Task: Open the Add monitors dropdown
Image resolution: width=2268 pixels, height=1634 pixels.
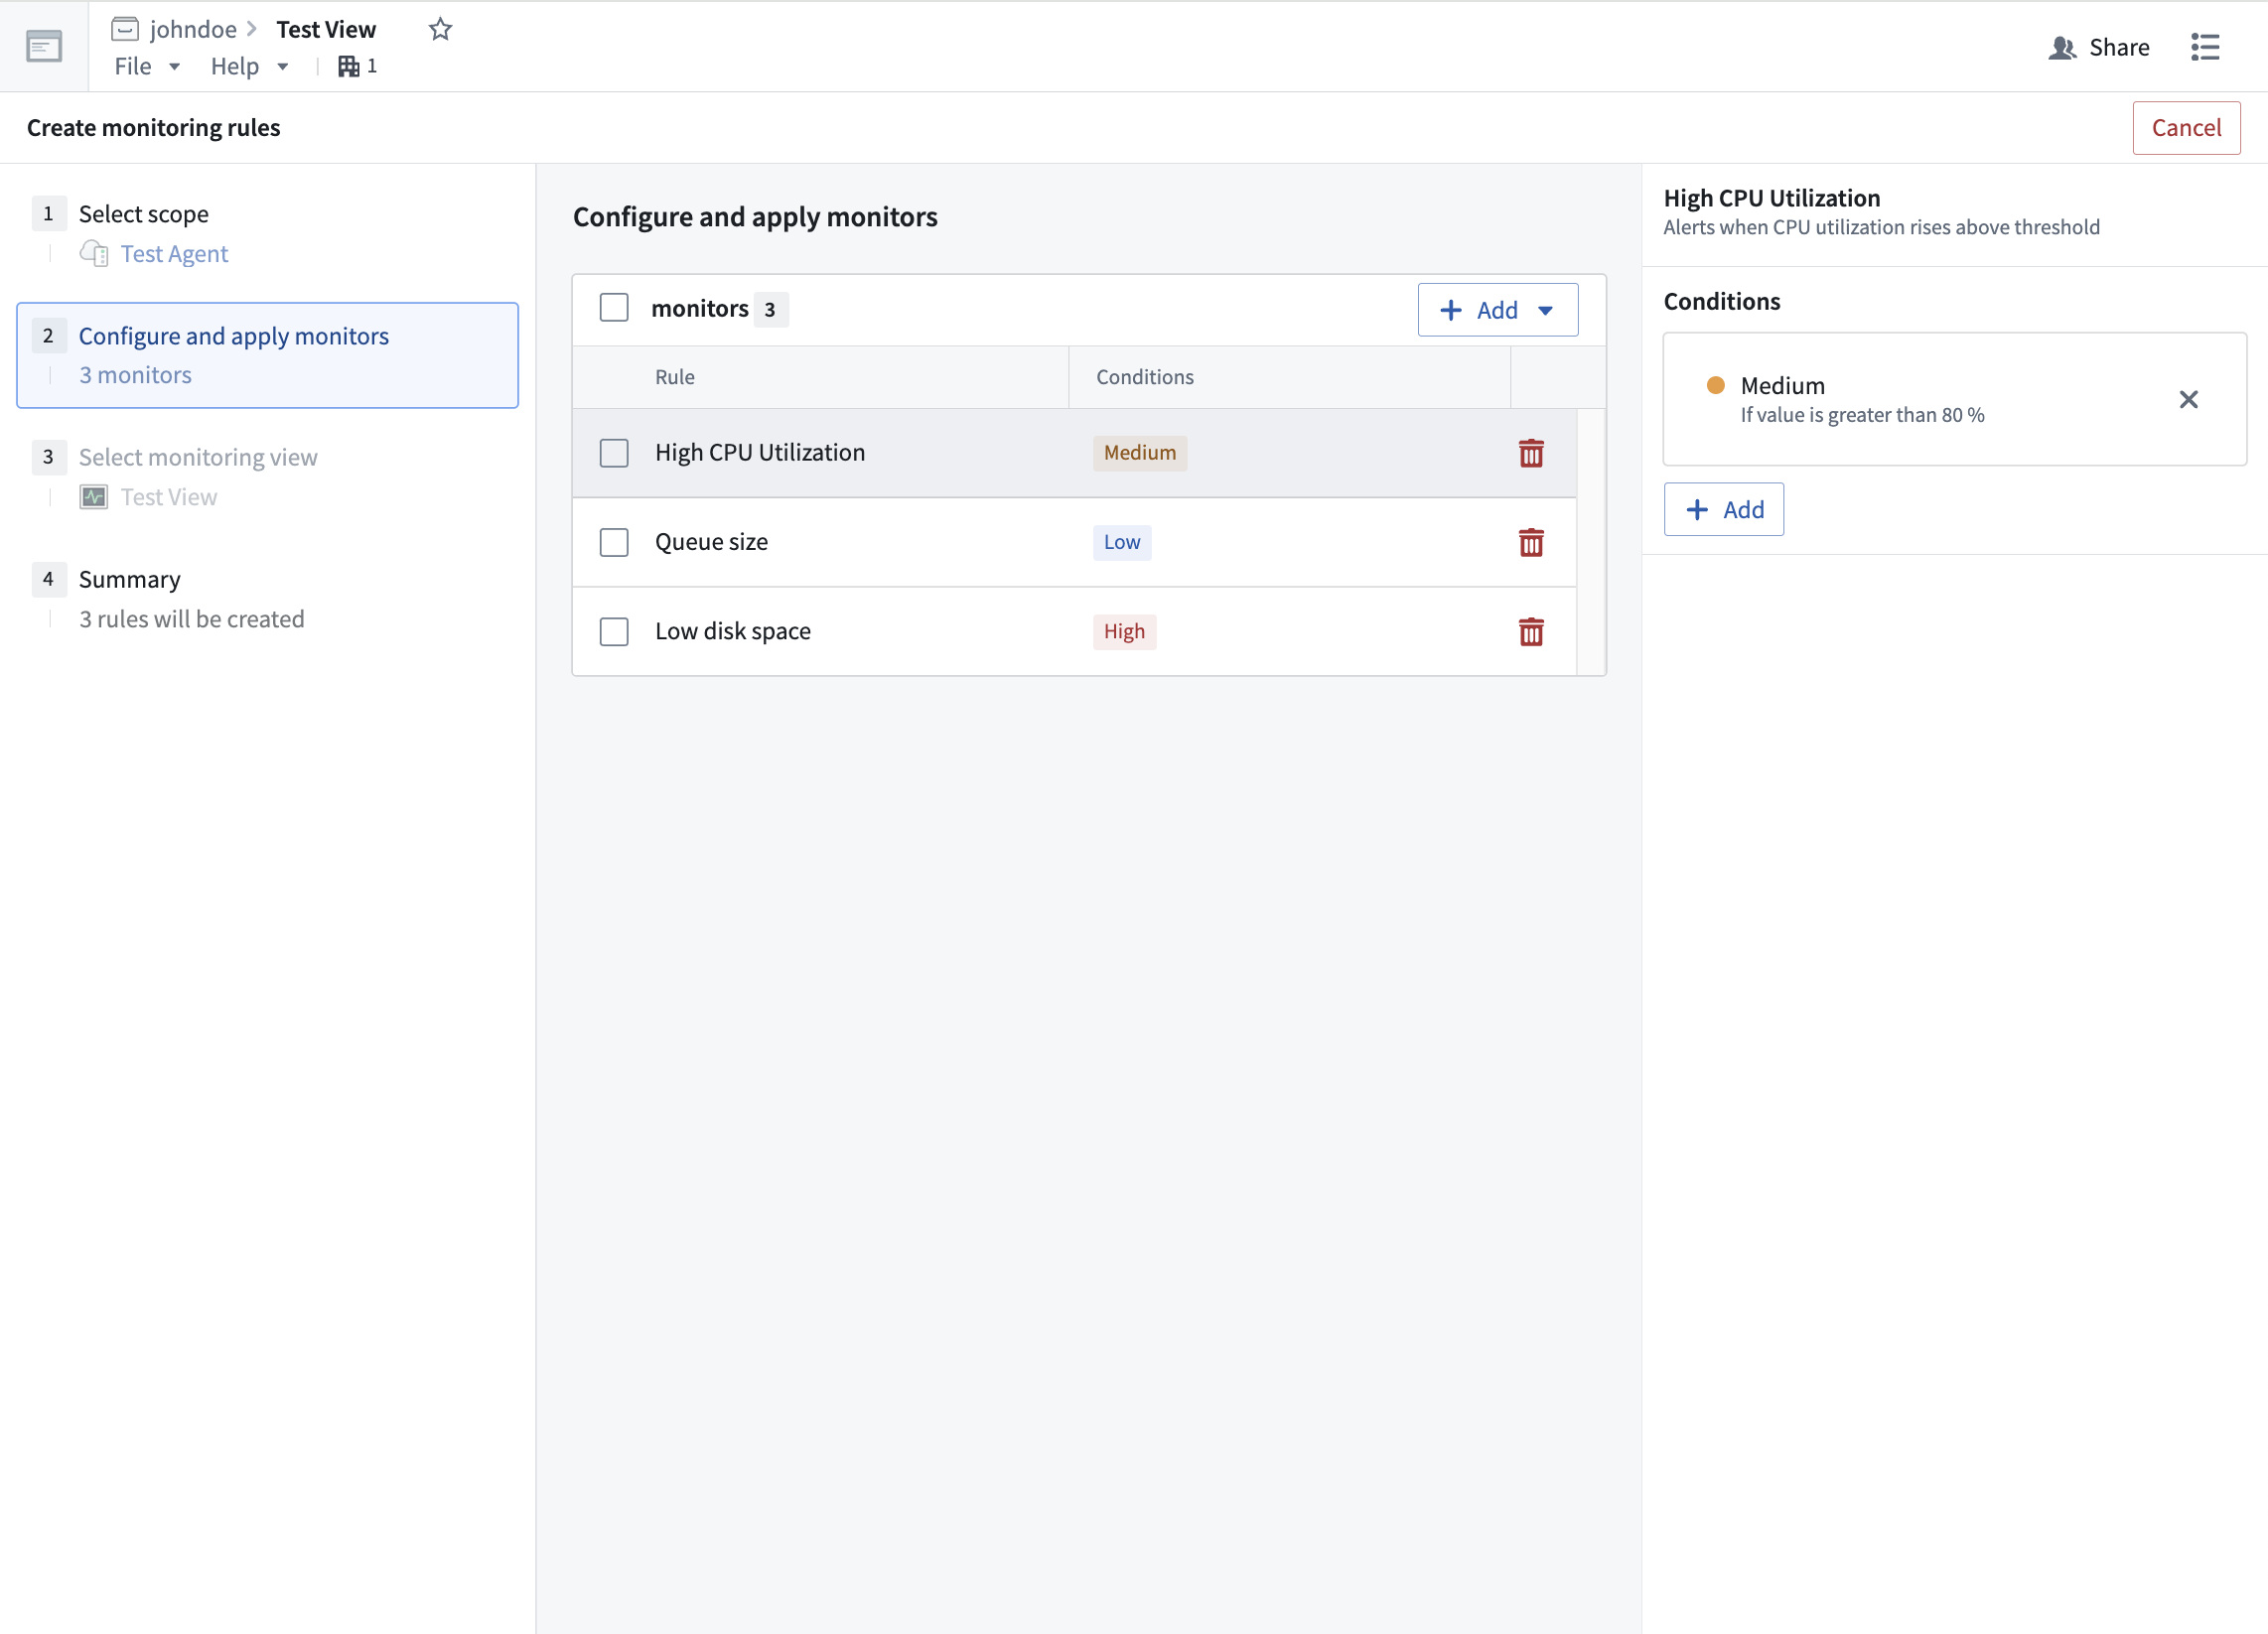Action: [x=1497, y=310]
